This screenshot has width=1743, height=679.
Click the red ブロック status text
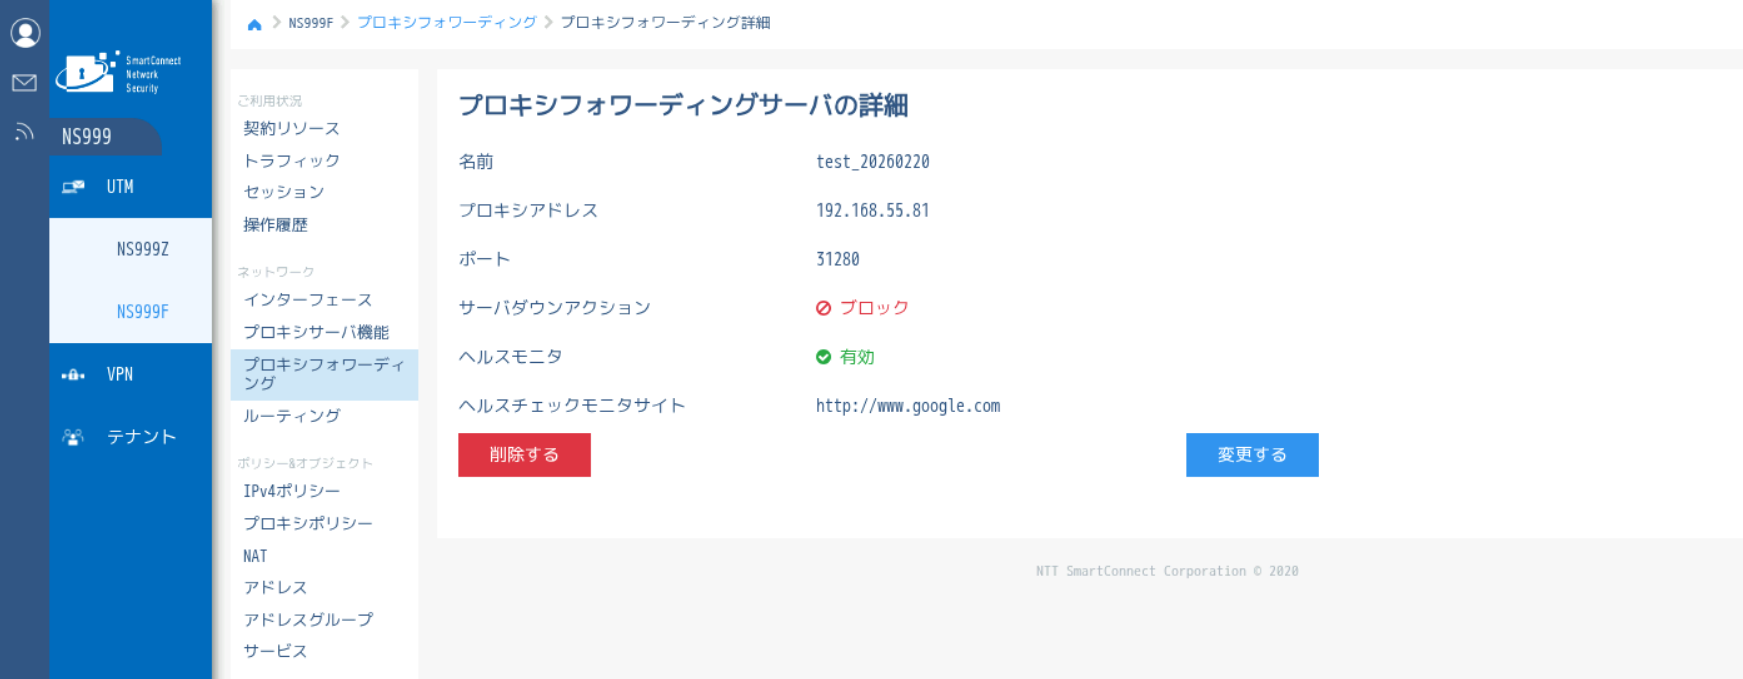coord(874,308)
